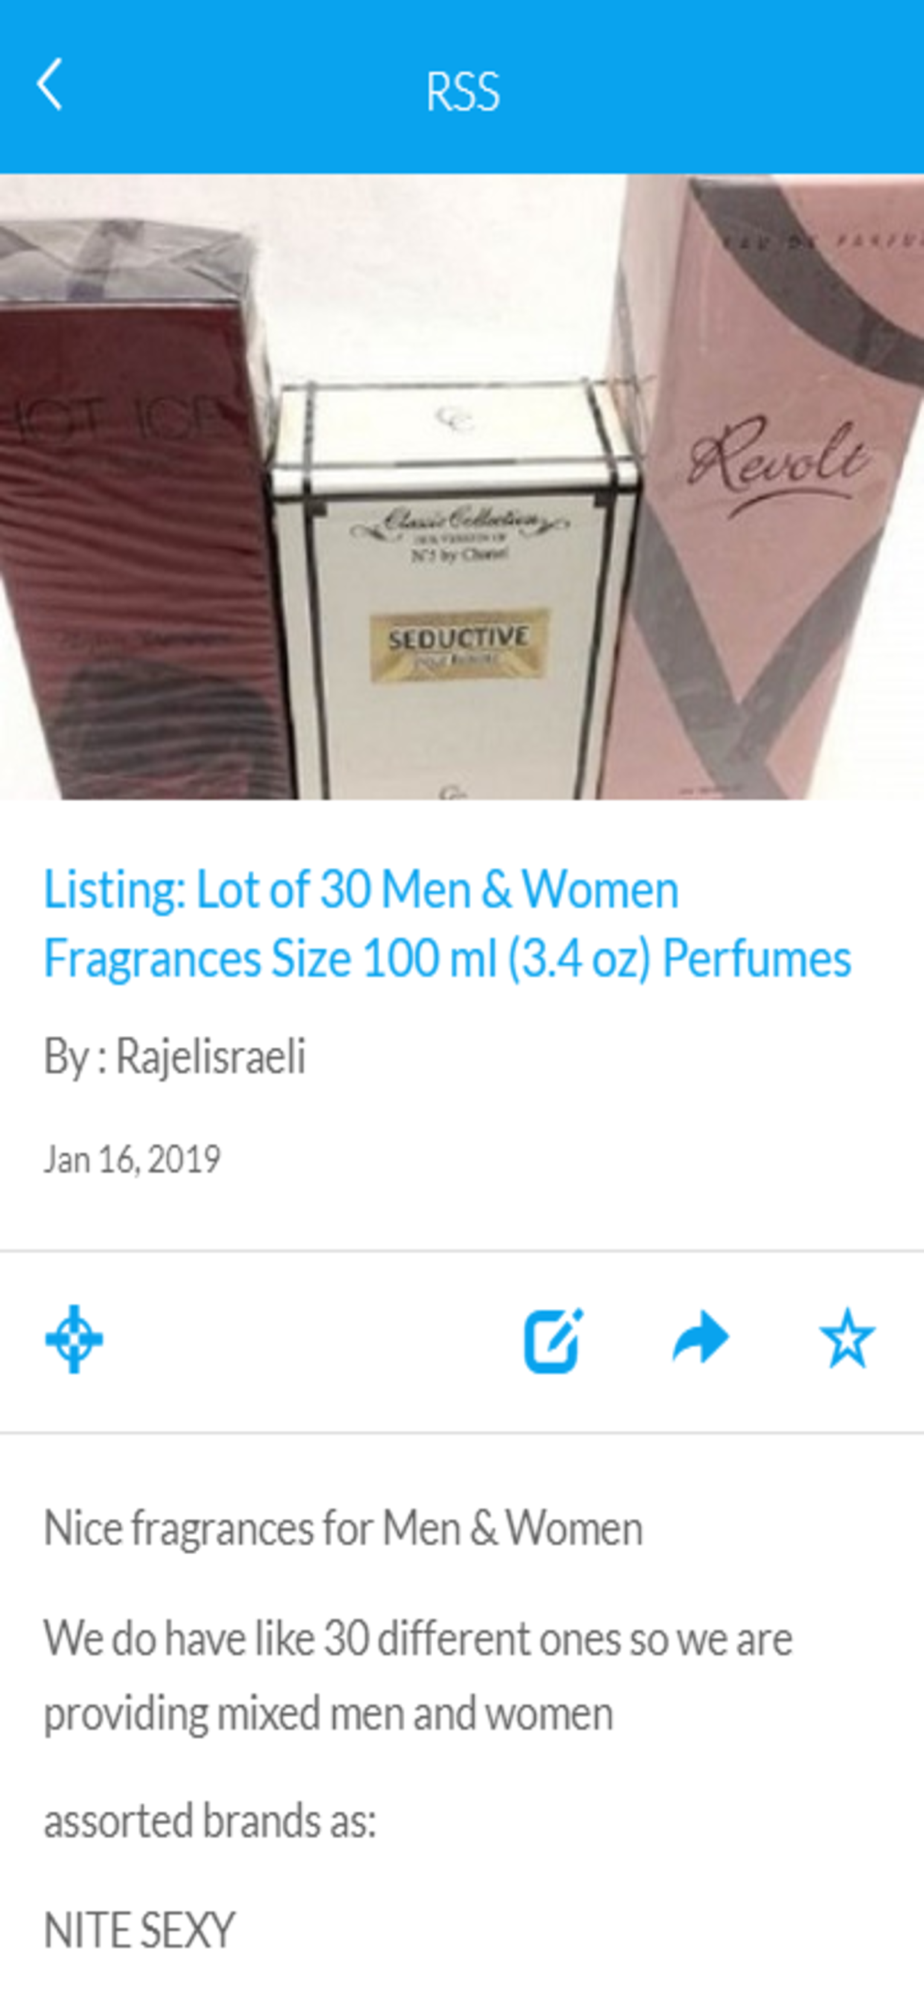Tap the 'providing mixed men and women' line

(x=328, y=1714)
